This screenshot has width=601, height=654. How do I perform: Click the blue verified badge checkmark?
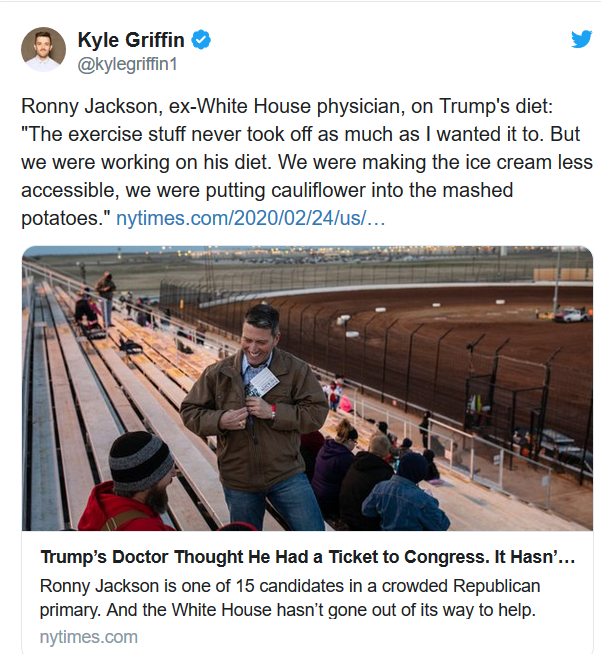(x=201, y=40)
